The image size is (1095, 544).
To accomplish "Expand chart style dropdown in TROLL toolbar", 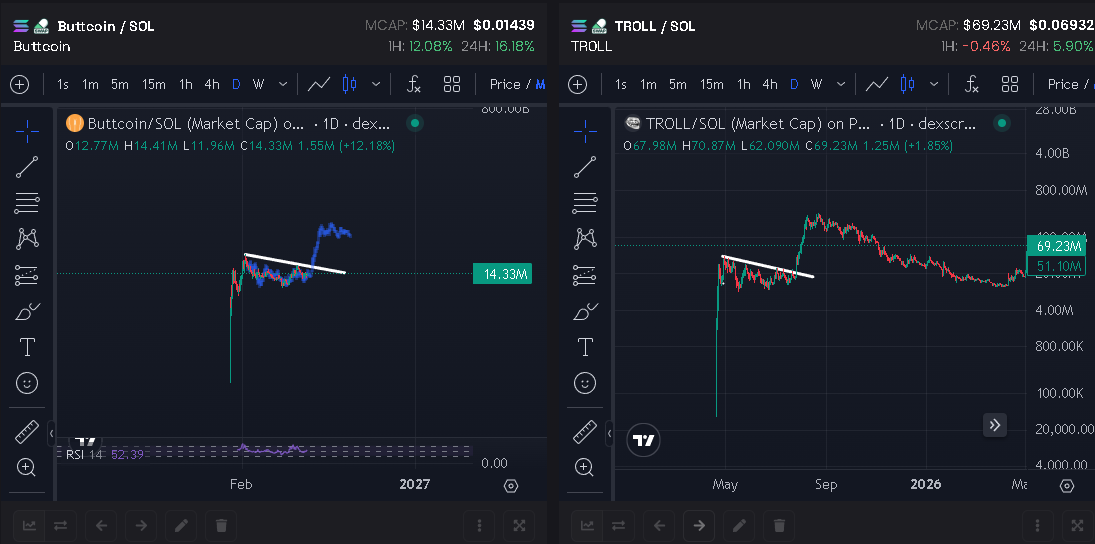I will [934, 84].
